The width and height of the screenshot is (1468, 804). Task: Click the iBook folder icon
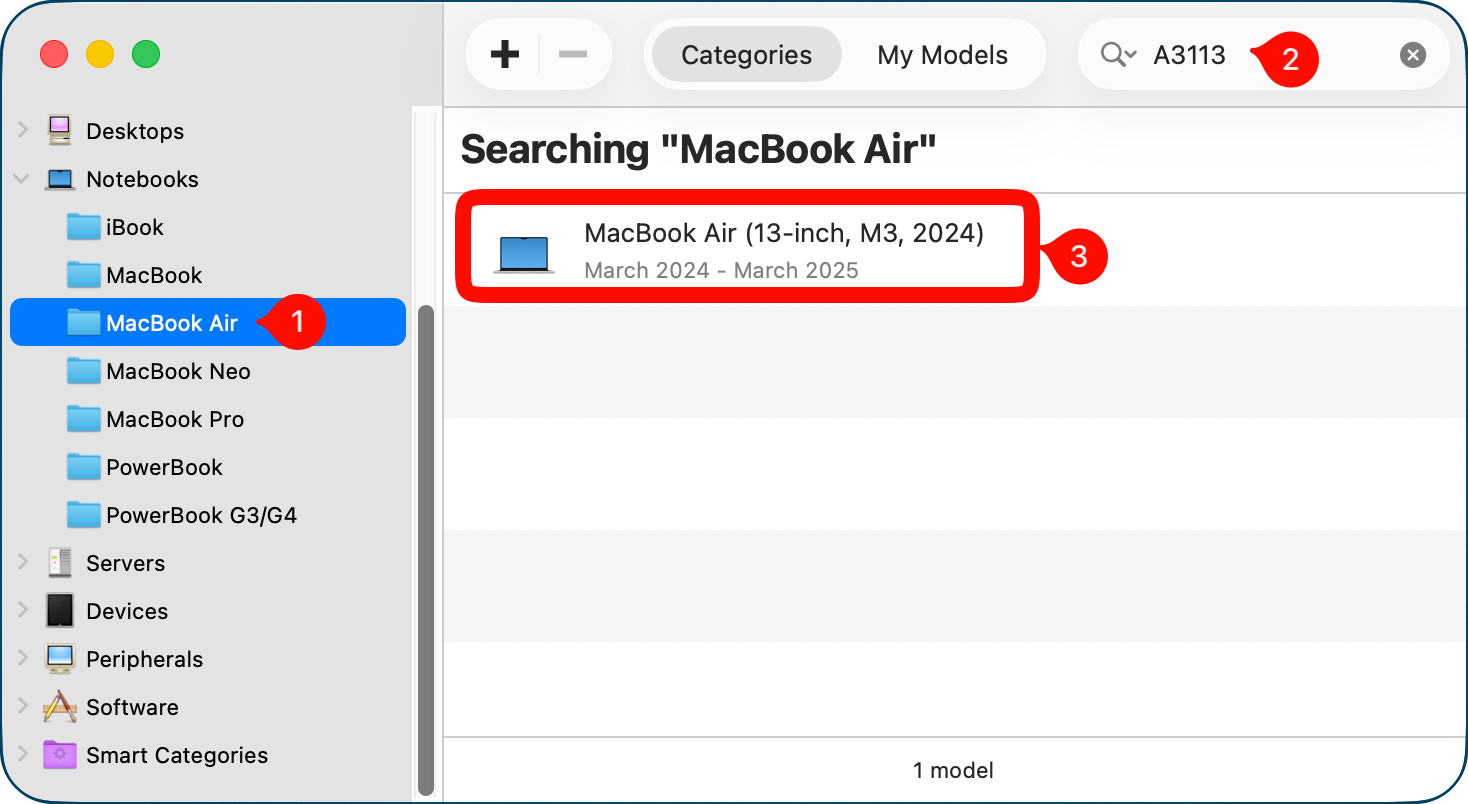(x=83, y=227)
